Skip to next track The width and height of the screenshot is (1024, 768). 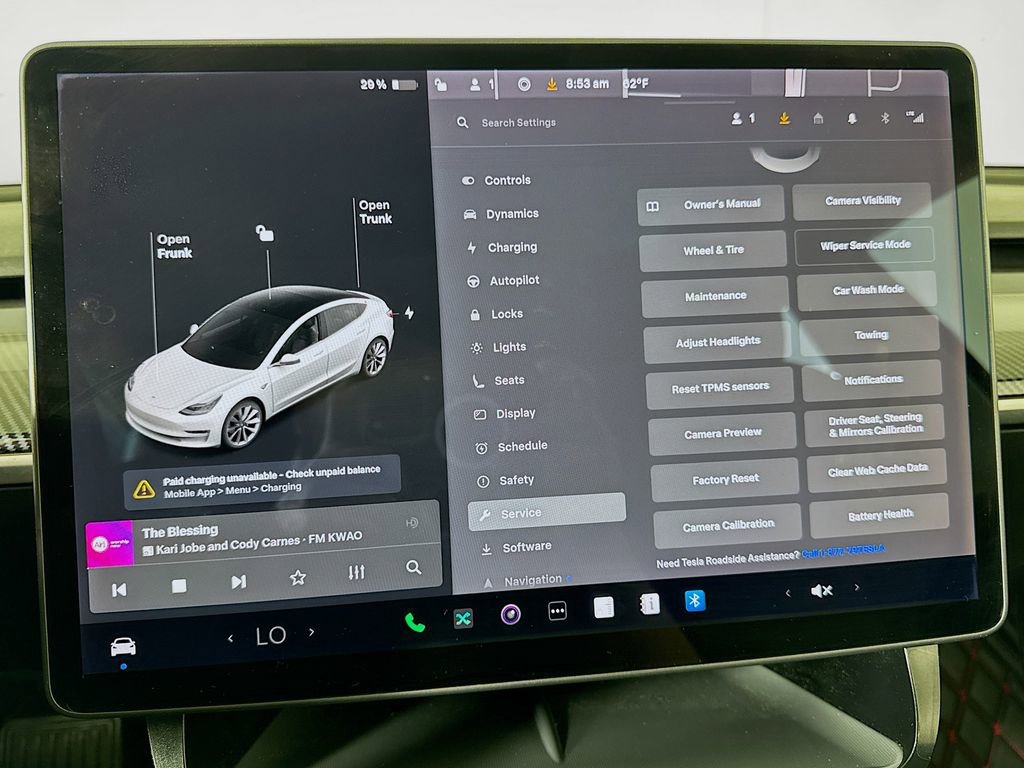(x=239, y=582)
